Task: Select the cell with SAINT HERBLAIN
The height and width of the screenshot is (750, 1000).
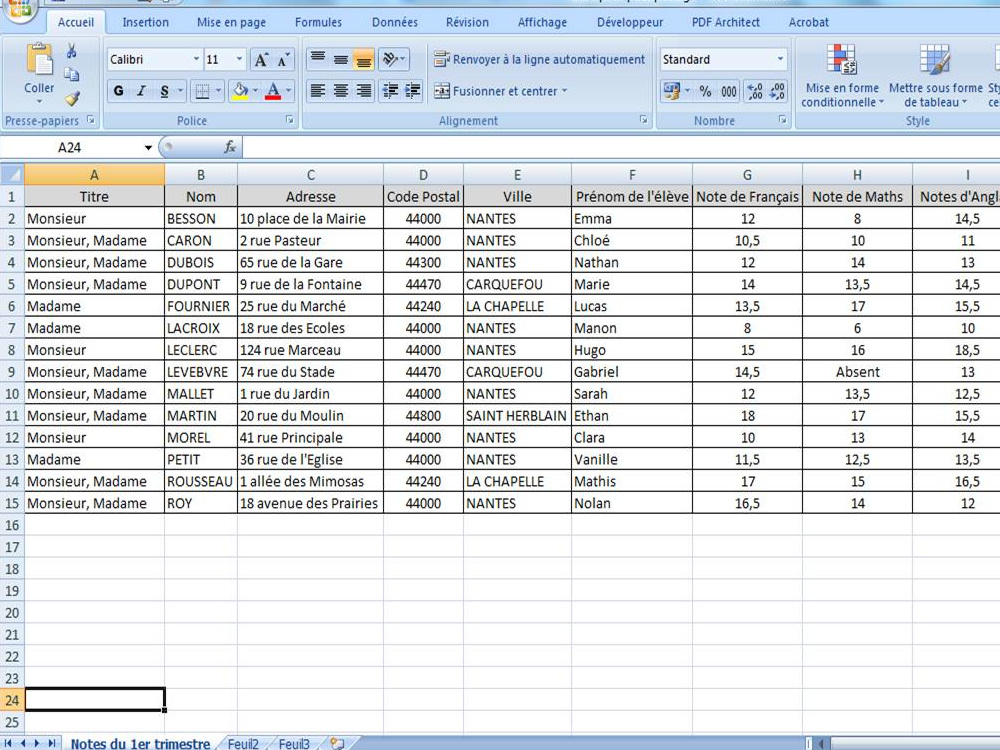Action: click(517, 416)
